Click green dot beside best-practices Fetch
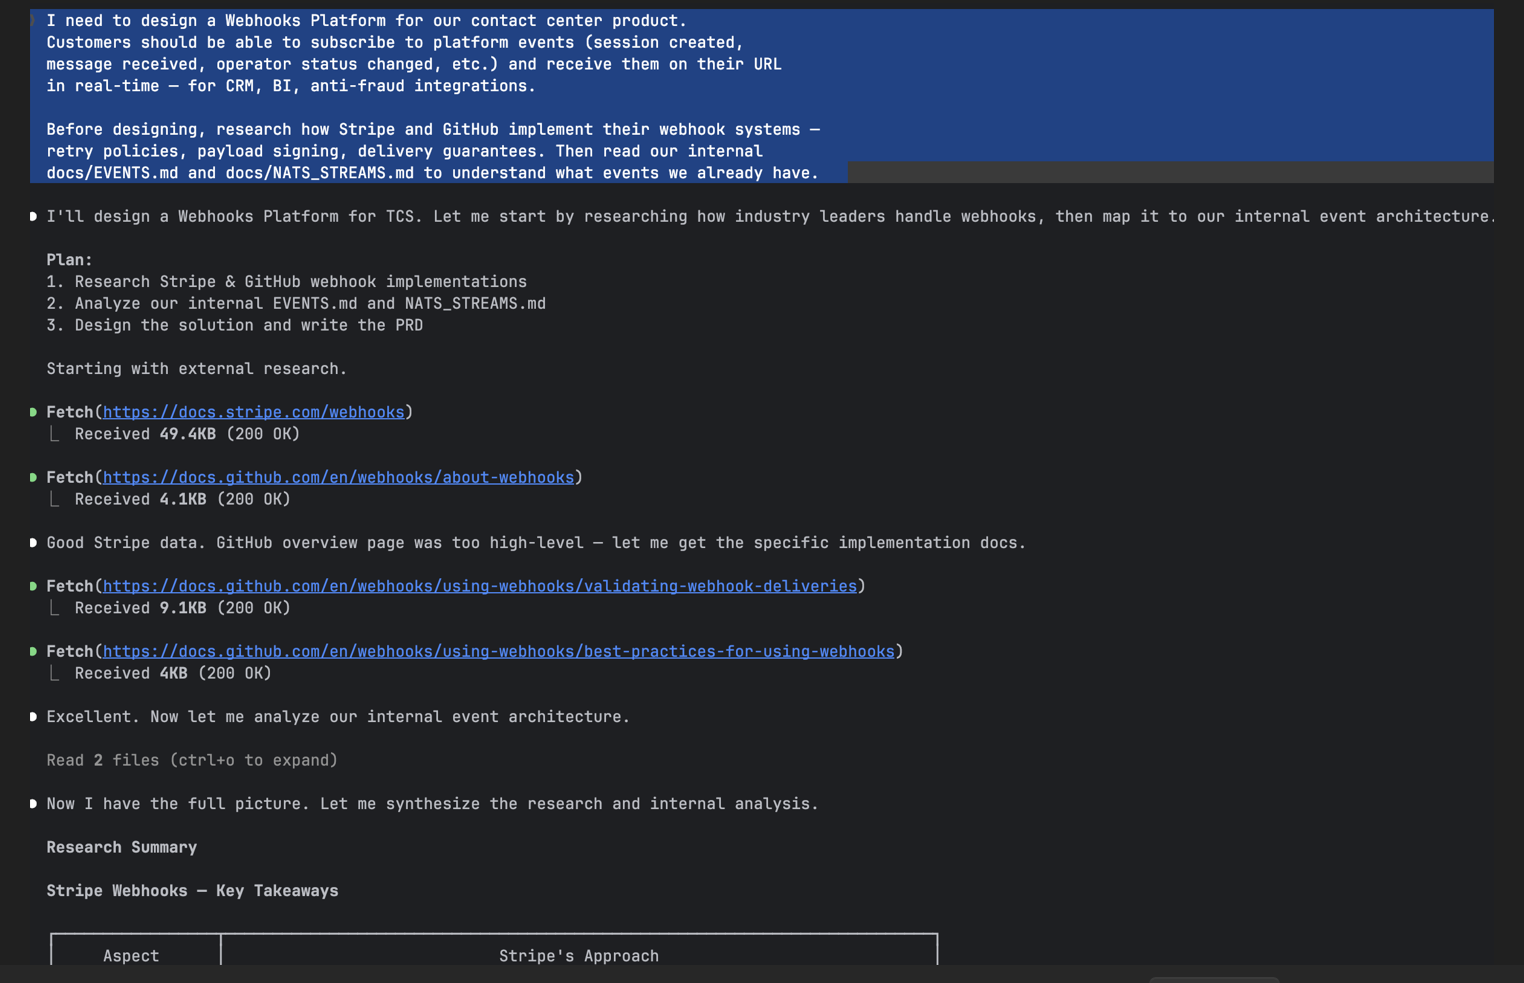Viewport: 1524px width, 983px height. 33,652
